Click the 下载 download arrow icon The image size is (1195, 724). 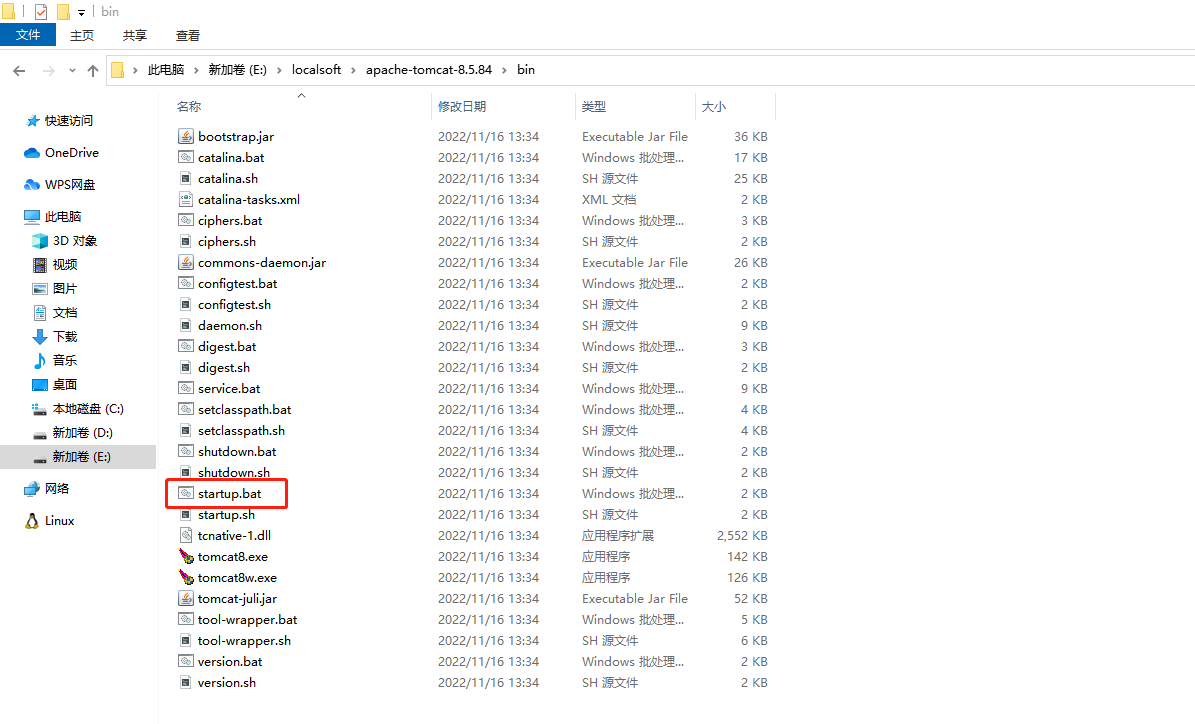coord(40,336)
